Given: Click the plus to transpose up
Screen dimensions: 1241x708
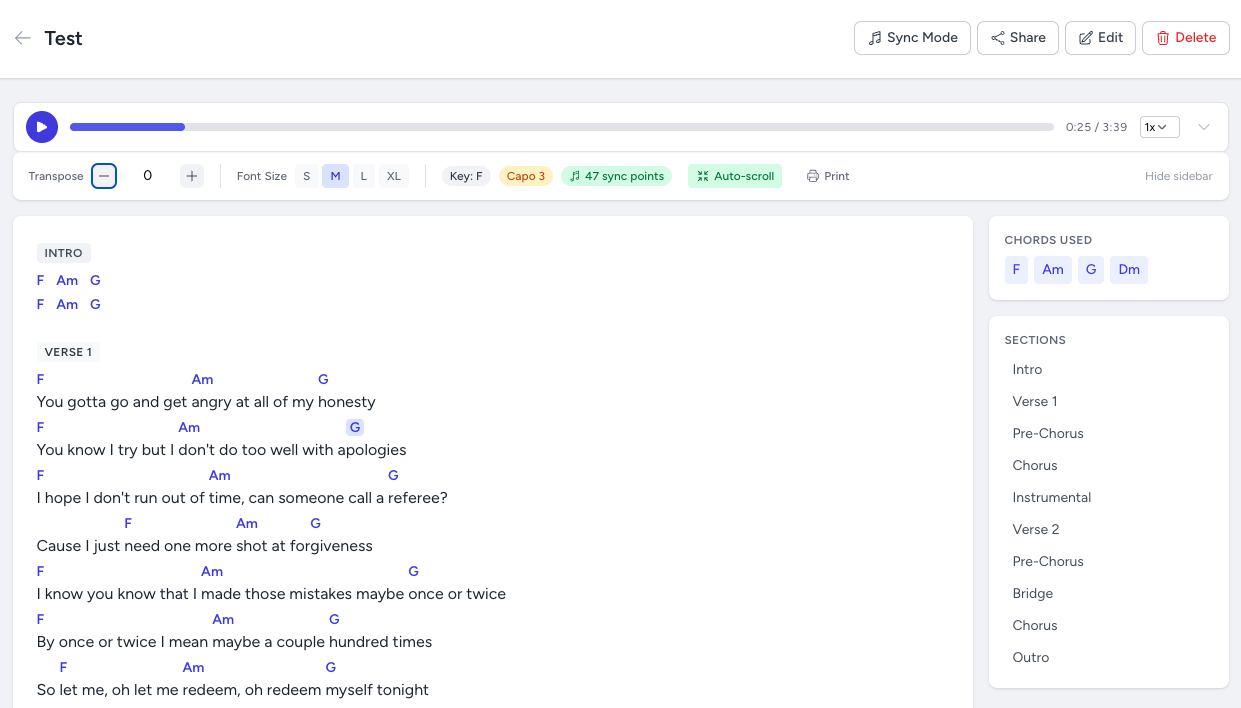Looking at the screenshot, I should pyautogui.click(x=191, y=175).
